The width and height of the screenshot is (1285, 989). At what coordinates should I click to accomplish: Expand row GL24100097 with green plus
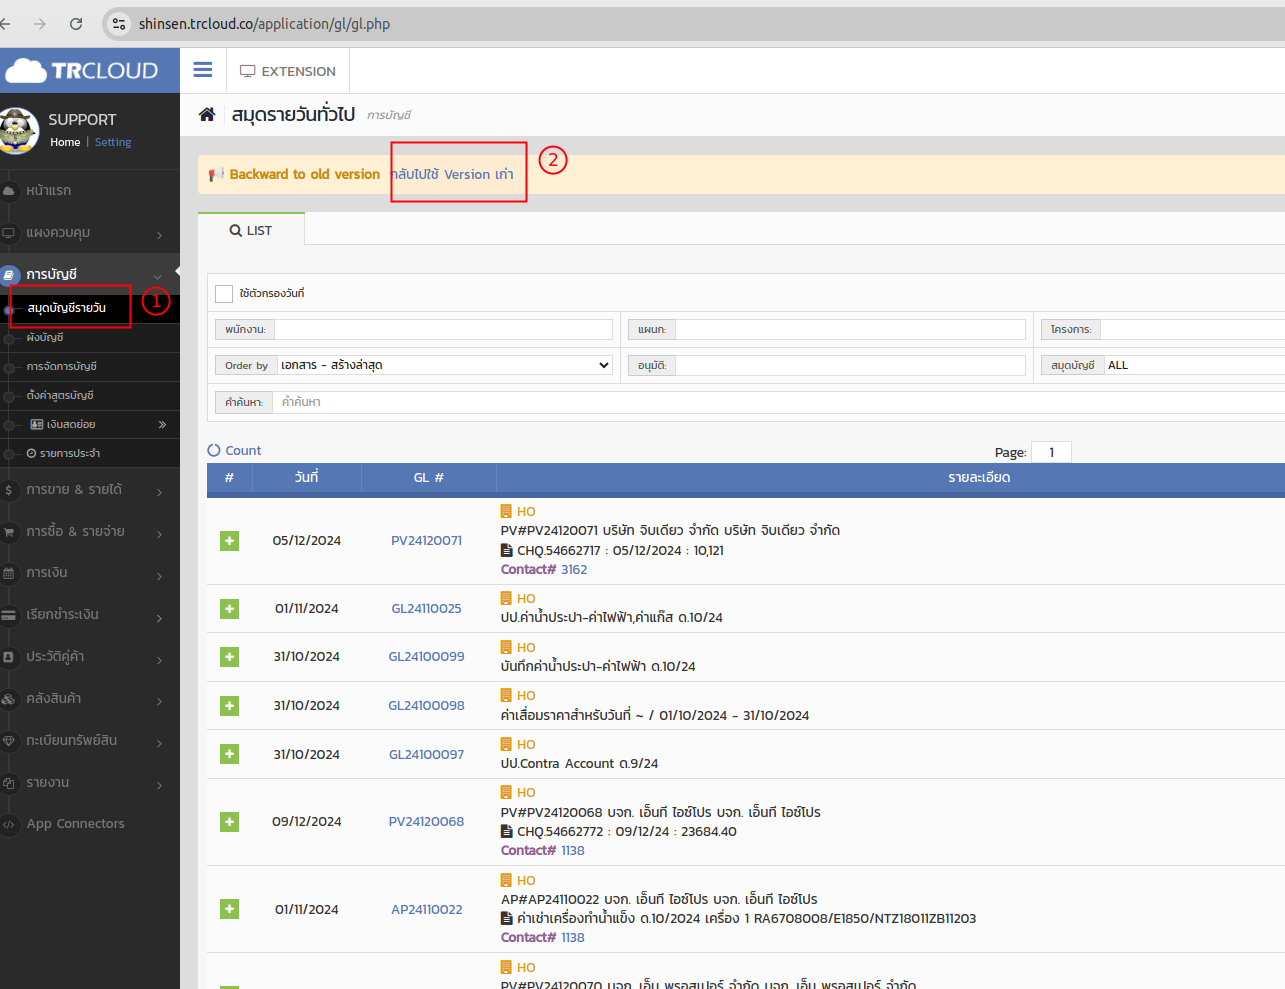tap(230, 754)
